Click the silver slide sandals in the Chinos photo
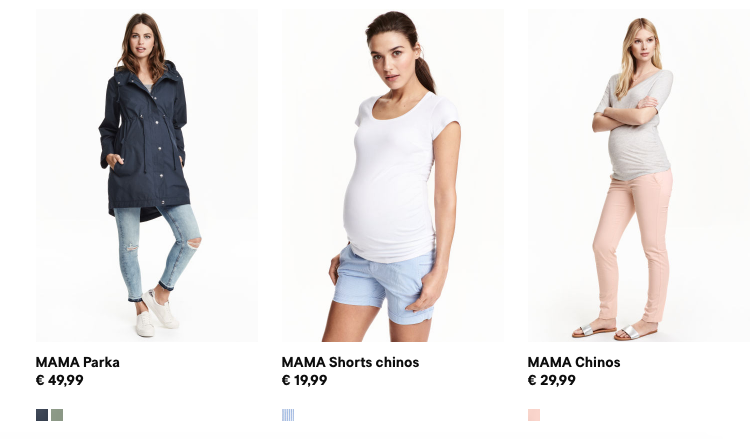The height and width of the screenshot is (439, 753). (x=615, y=331)
